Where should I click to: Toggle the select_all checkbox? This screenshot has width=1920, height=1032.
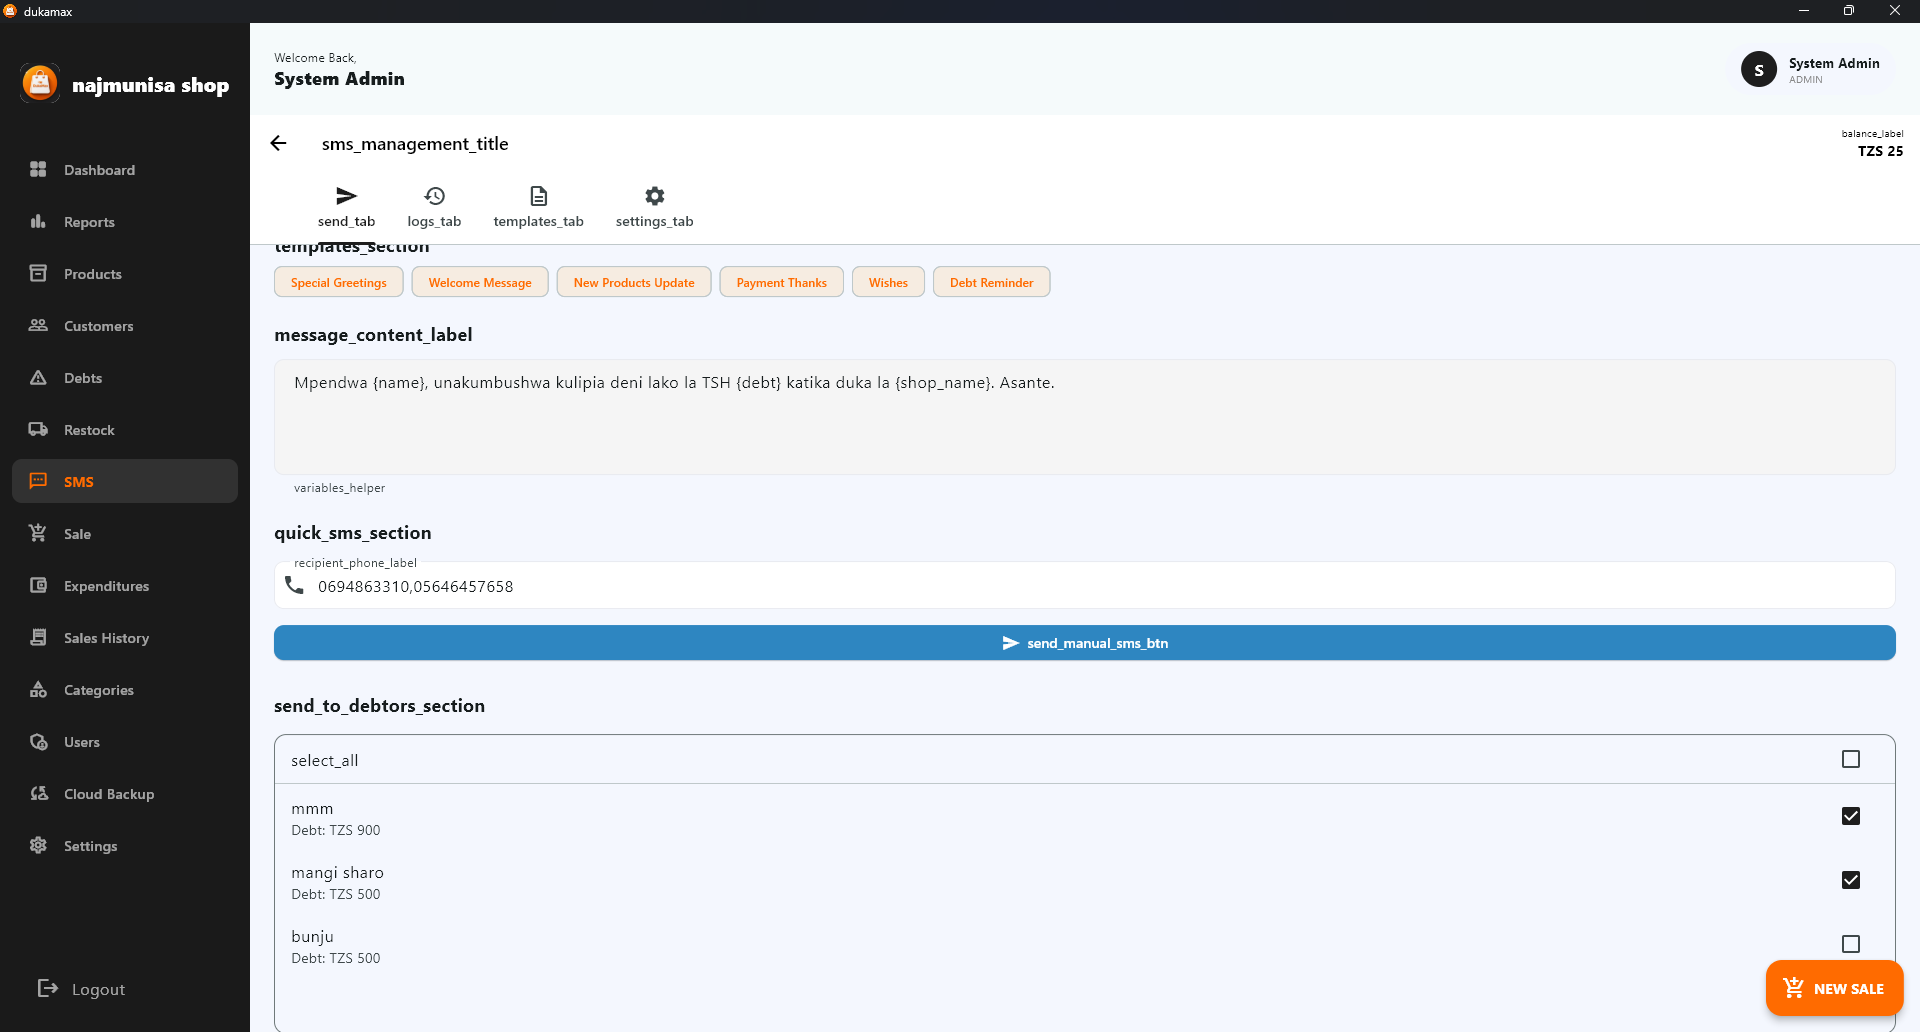click(x=1851, y=759)
